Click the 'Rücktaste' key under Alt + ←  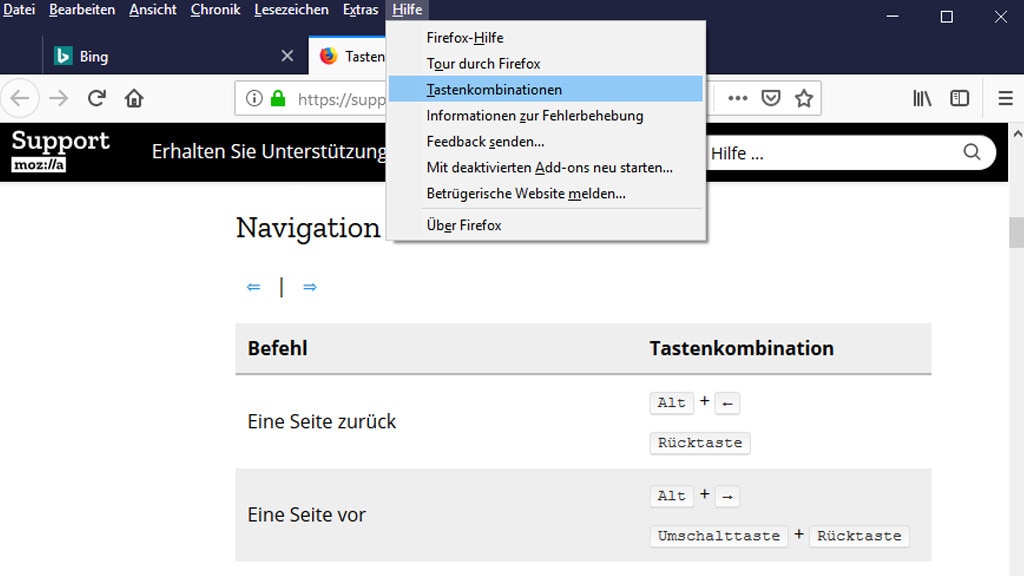[x=700, y=443]
